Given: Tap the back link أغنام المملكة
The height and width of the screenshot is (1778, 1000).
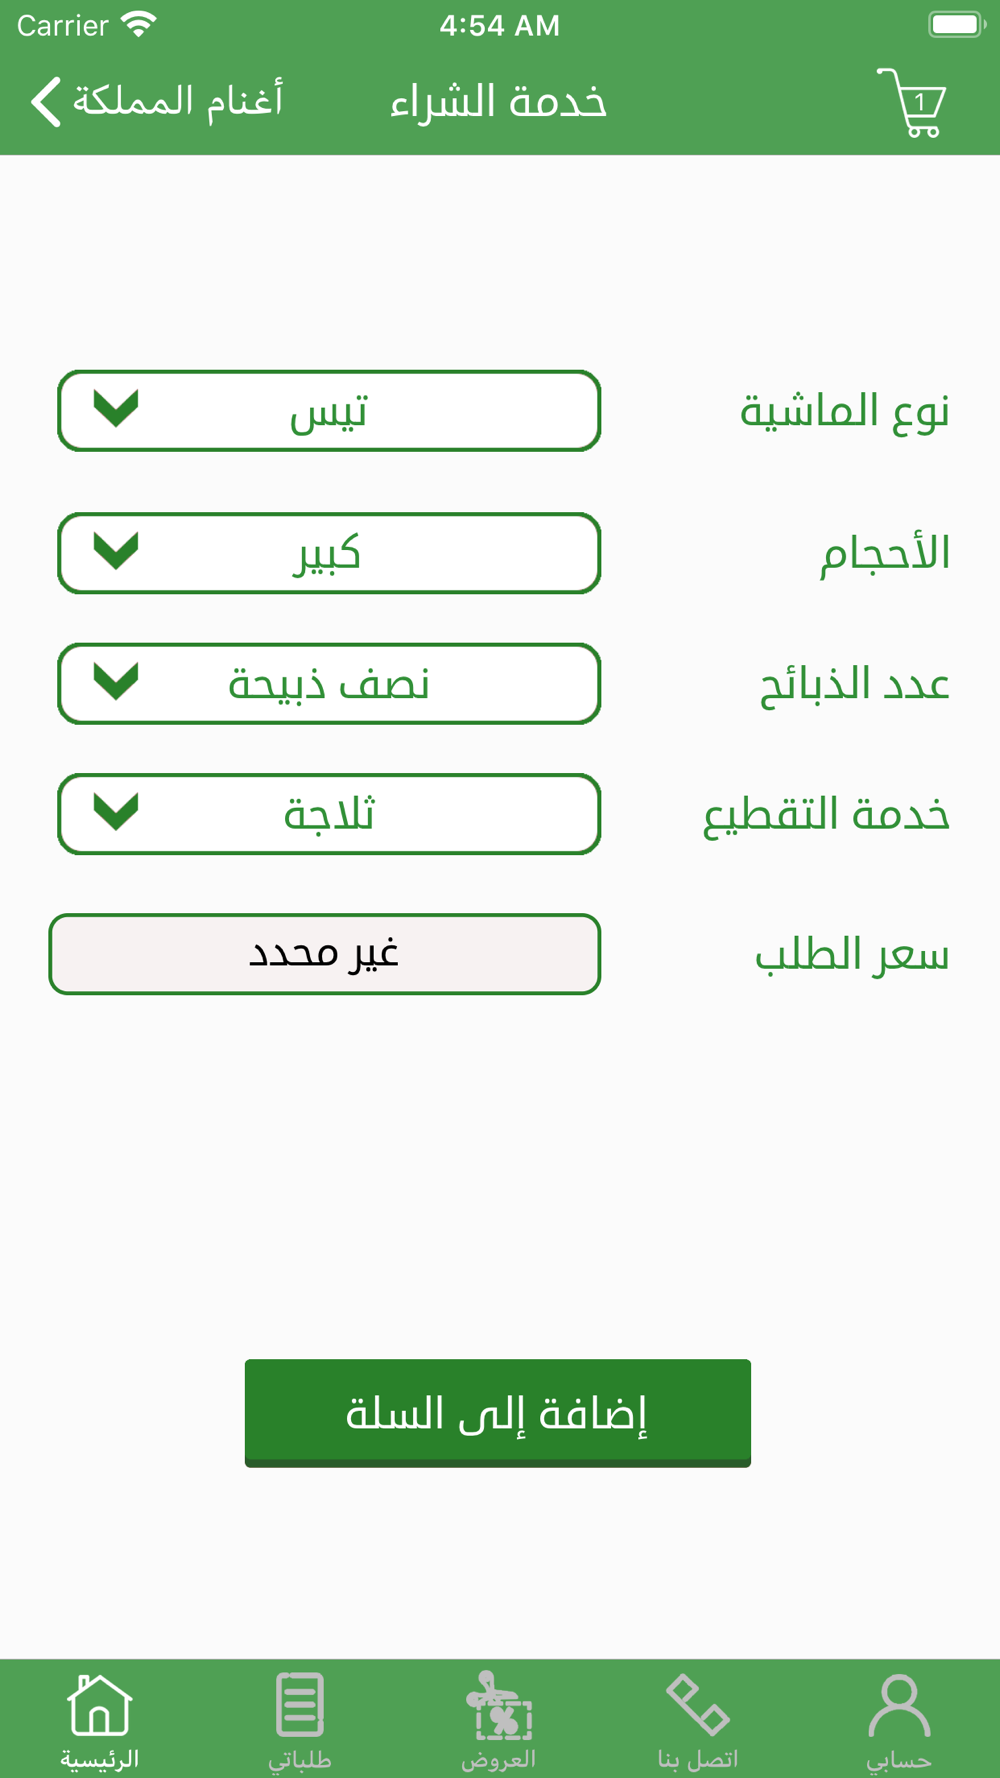Looking at the screenshot, I should pyautogui.click(x=178, y=101).
